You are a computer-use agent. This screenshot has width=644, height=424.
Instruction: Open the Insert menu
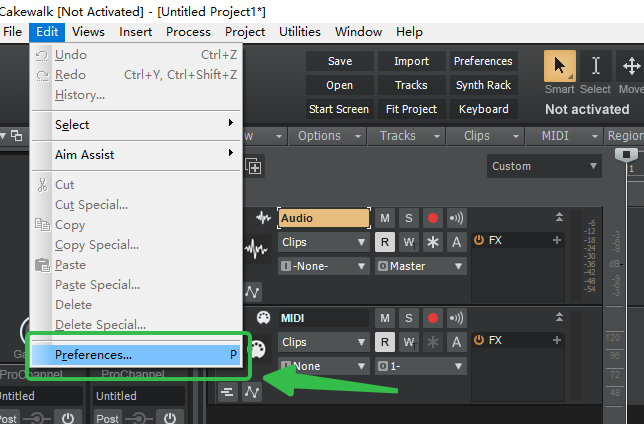tap(136, 32)
